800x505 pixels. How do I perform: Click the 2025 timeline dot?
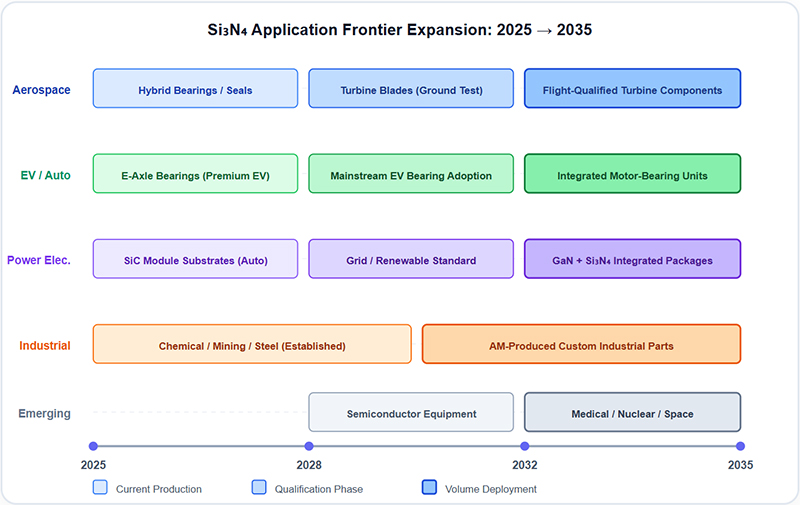click(93, 446)
